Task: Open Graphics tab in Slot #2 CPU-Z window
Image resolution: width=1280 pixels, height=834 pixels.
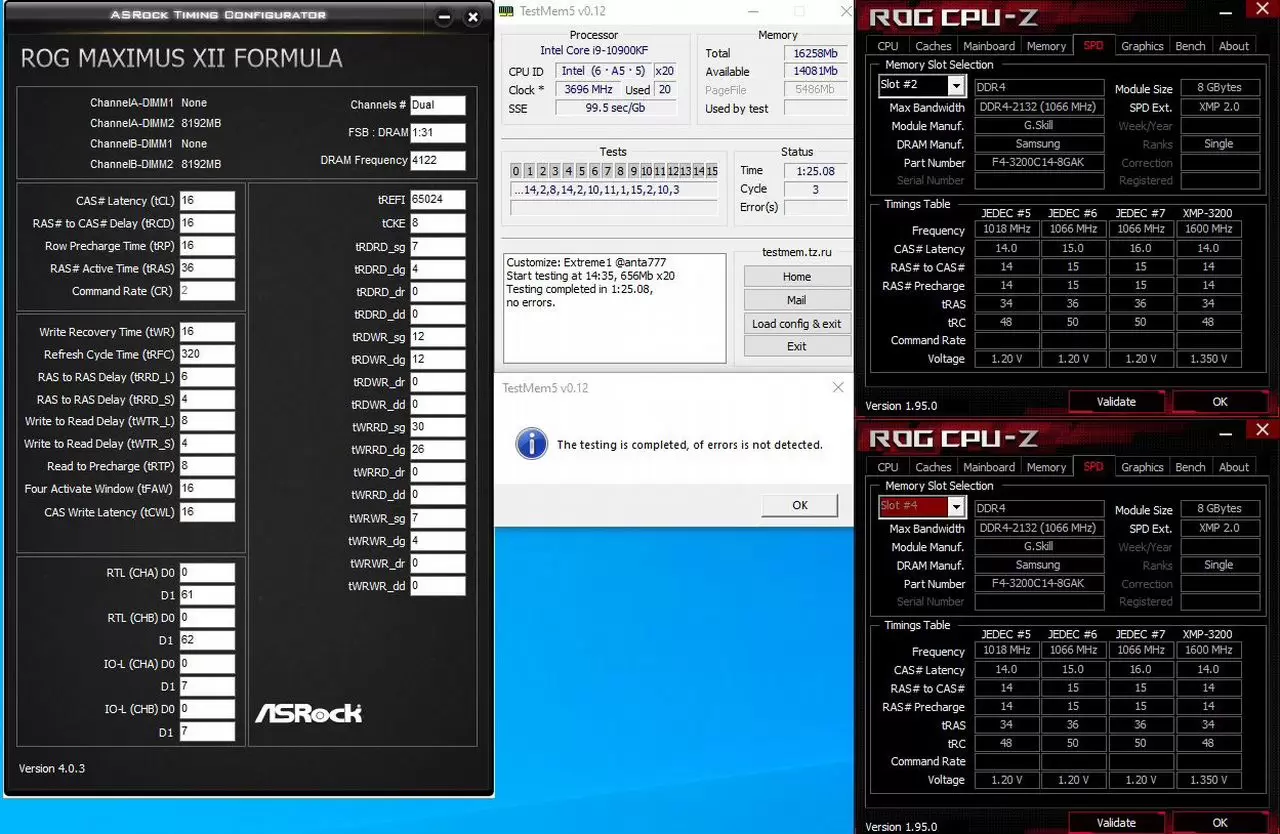Action: [x=1142, y=46]
